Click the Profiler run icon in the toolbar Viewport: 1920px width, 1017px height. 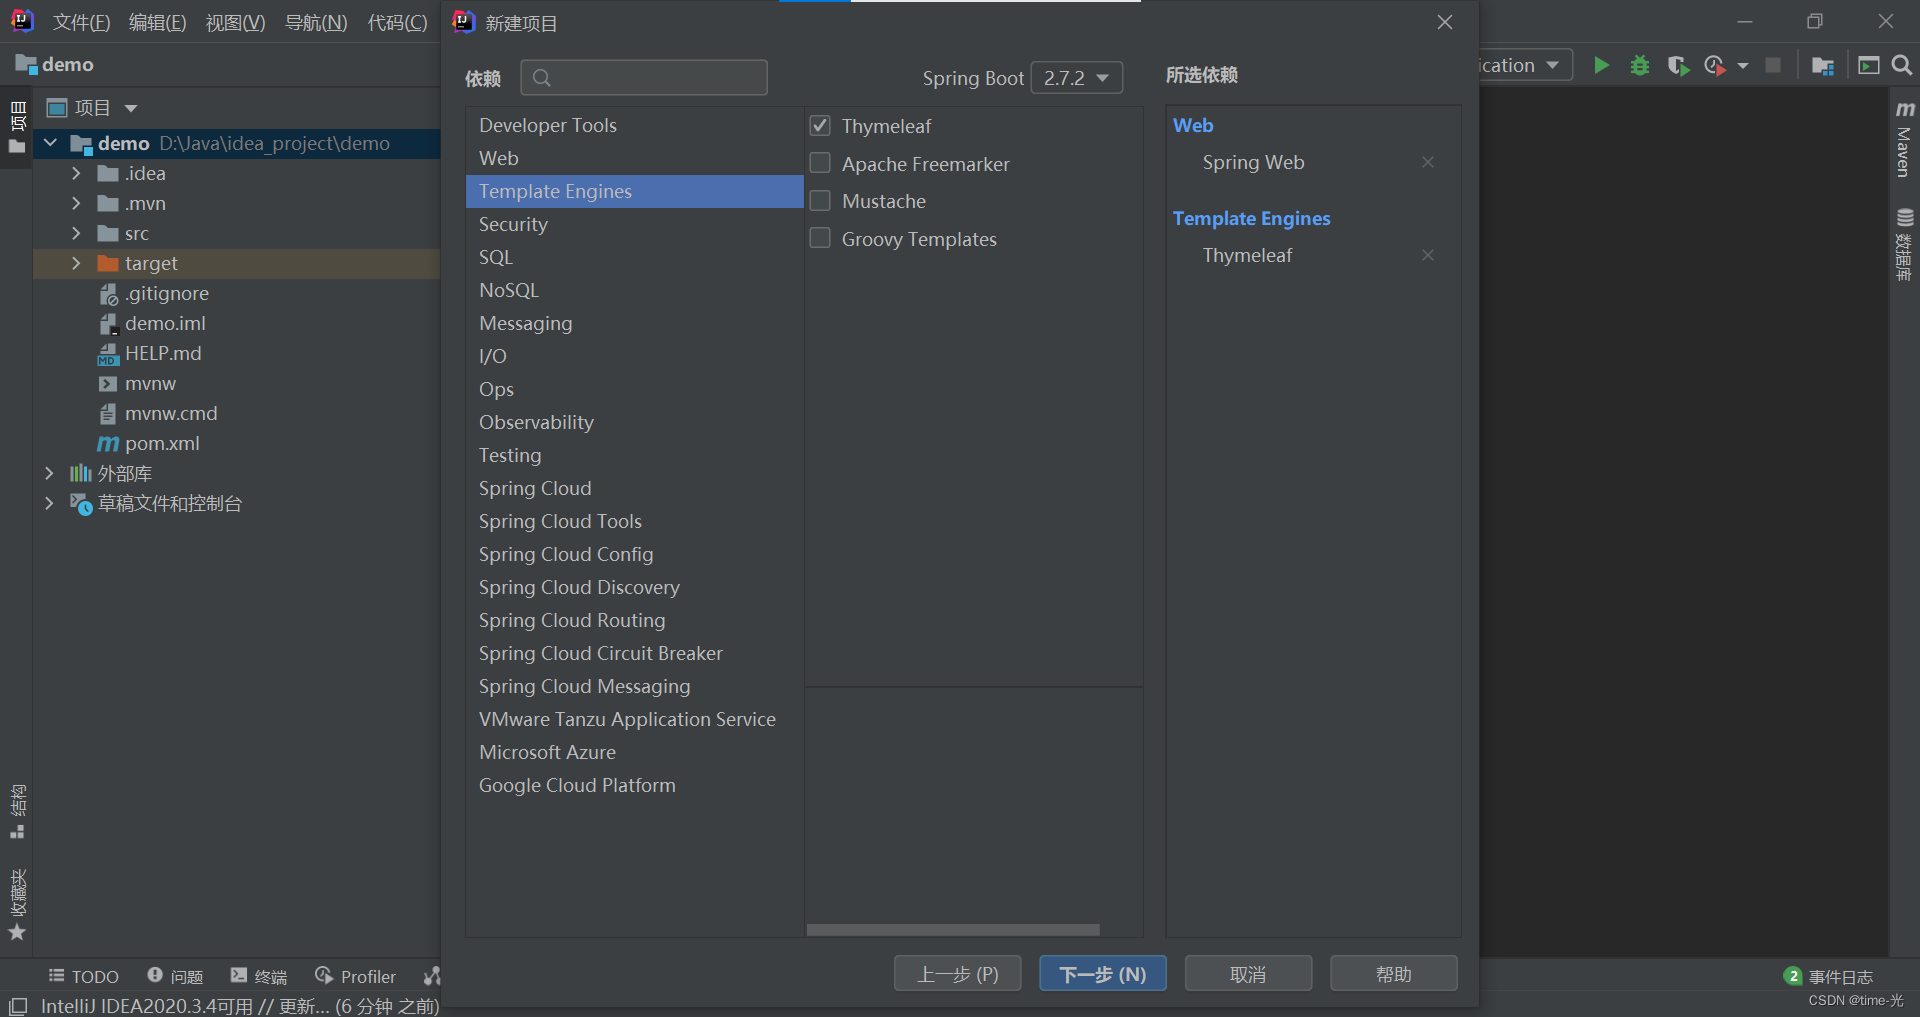tap(1715, 65)
